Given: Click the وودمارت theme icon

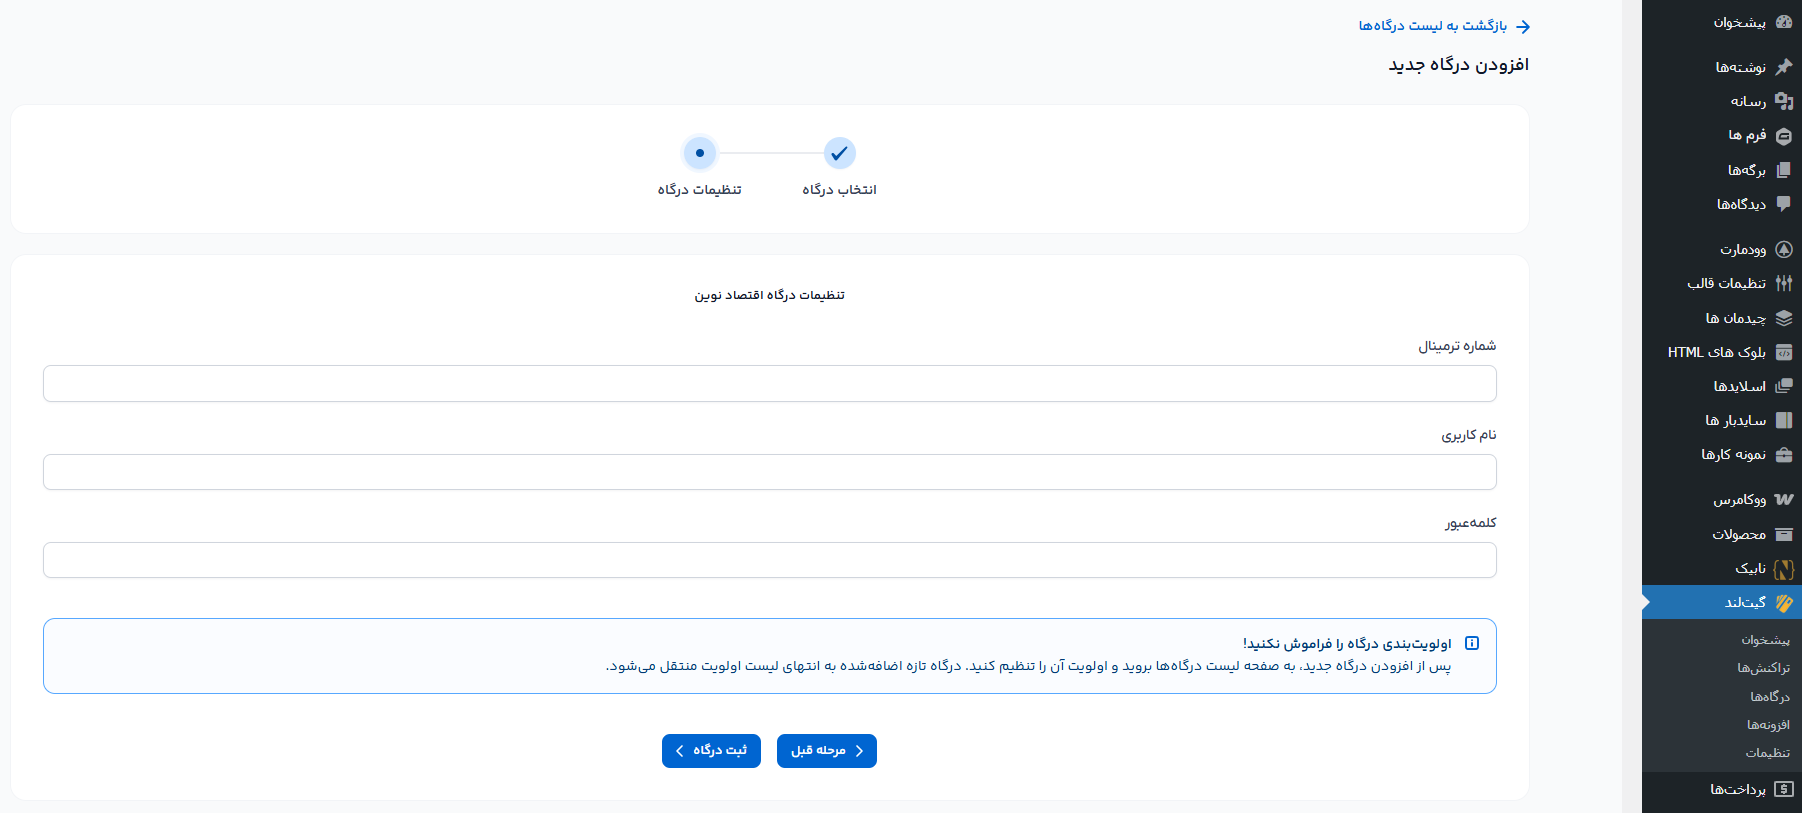Looking at the screenshot, I should click(1784, 249).
